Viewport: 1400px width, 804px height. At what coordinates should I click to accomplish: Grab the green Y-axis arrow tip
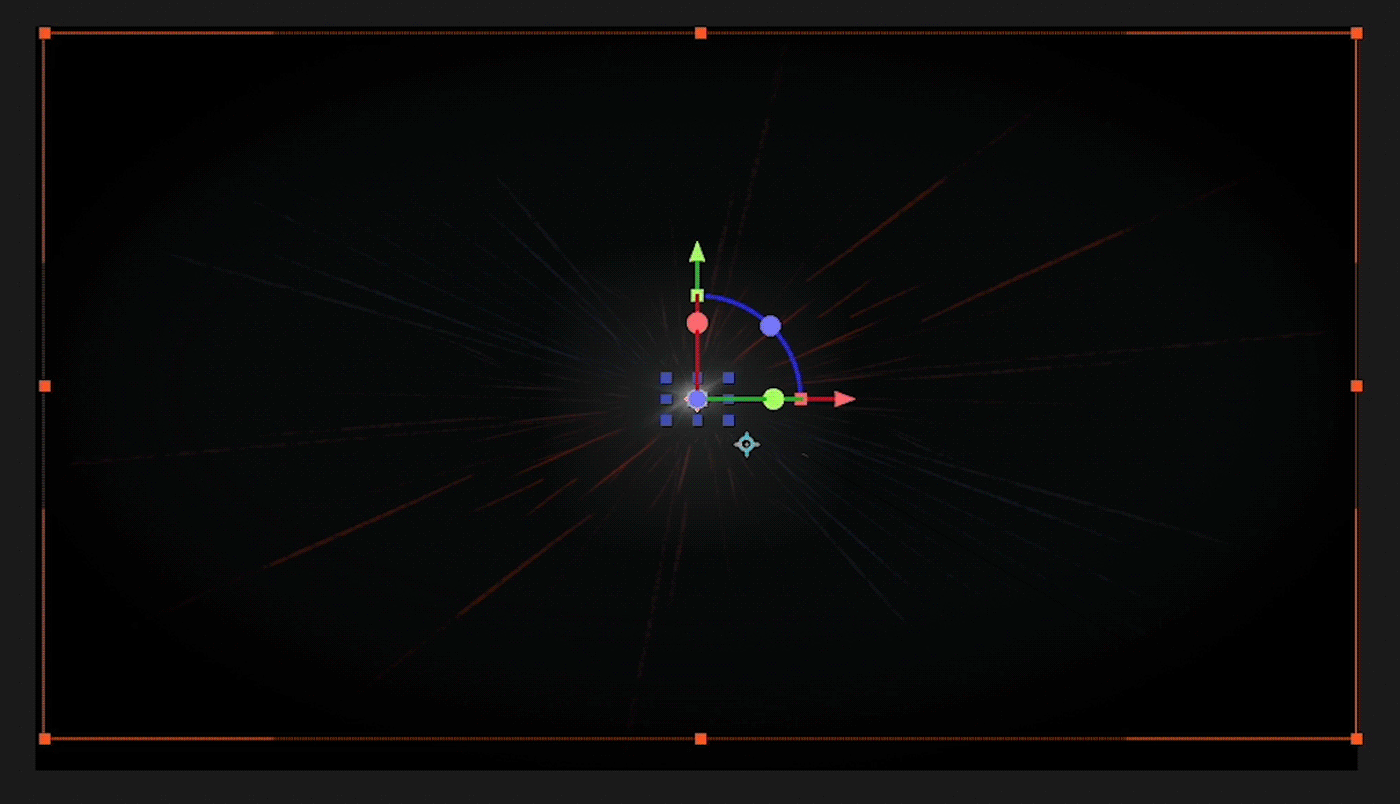click(697, 252)
